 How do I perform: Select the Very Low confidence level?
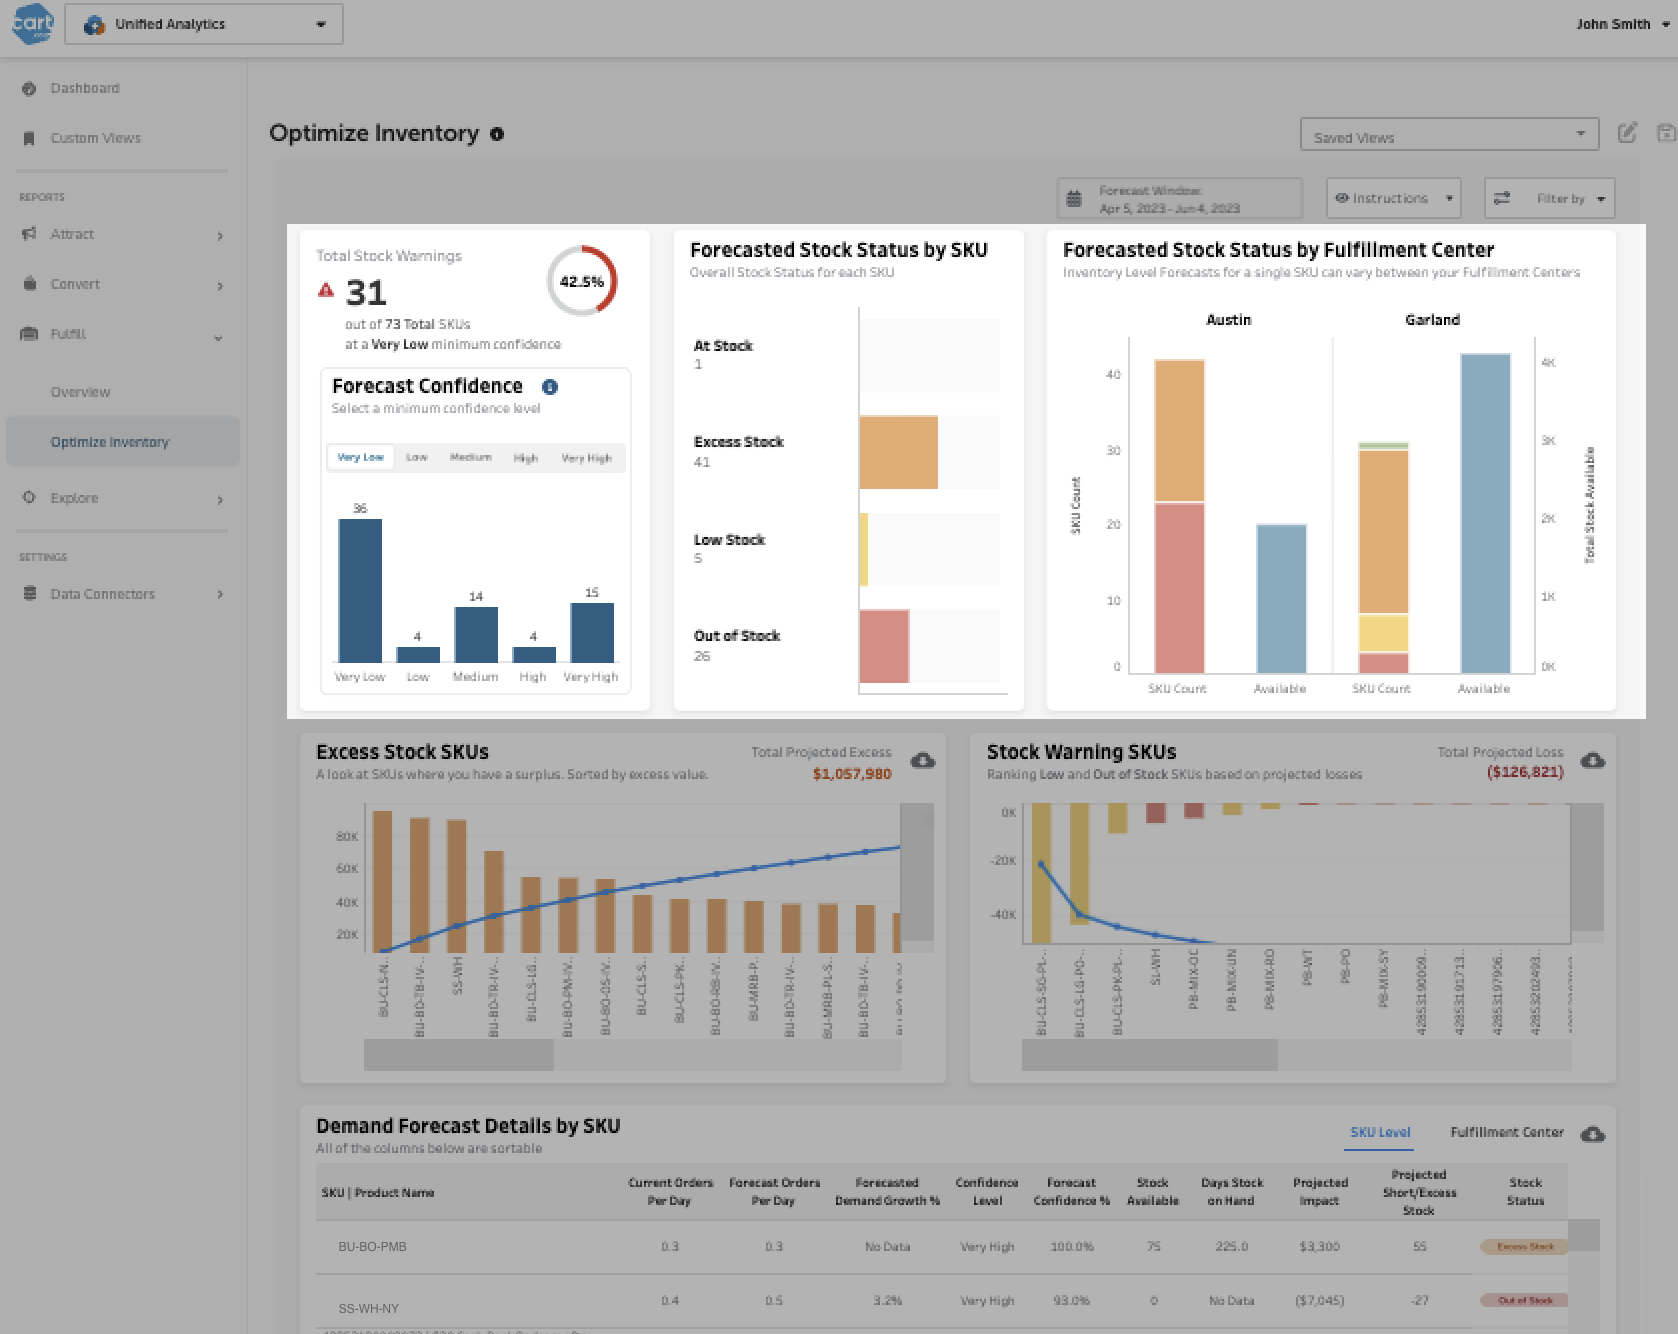pos(360,457)
